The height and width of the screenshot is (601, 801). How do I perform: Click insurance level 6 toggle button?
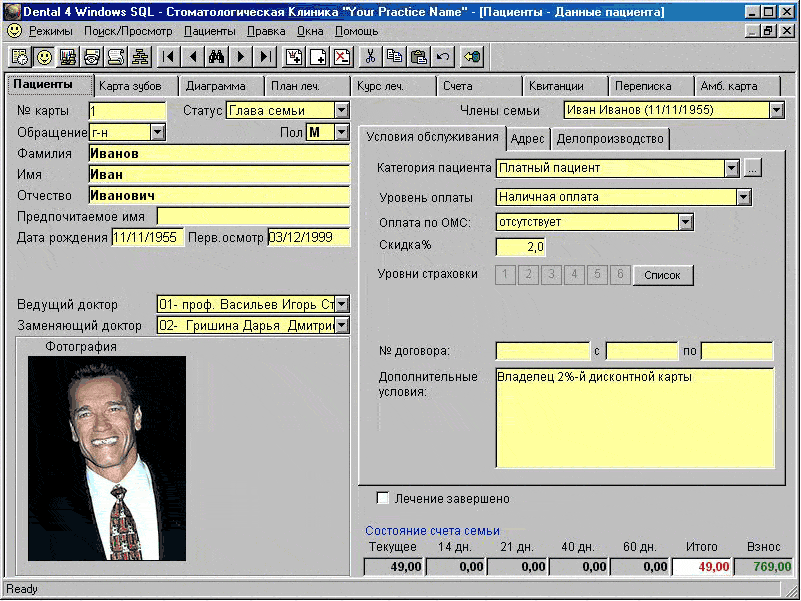tap(620, 275)
